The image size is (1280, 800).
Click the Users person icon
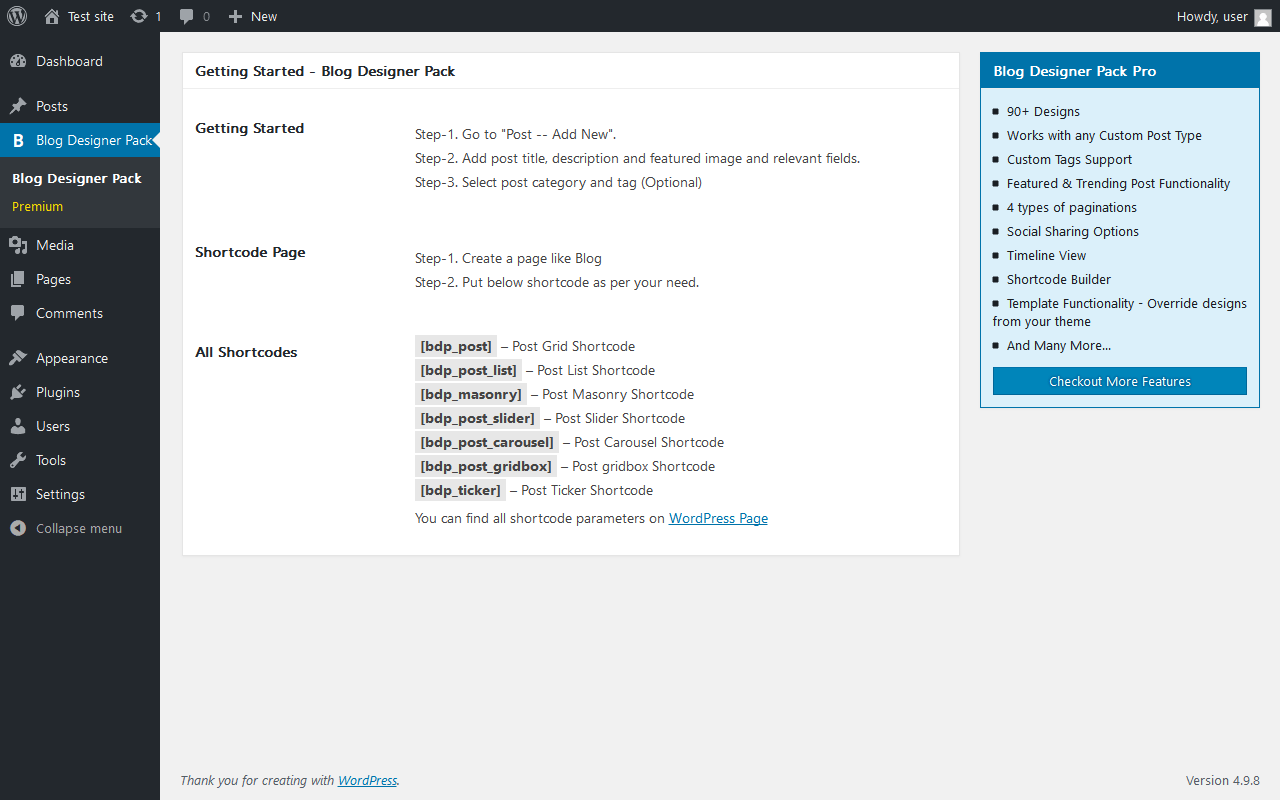[x=18, y=426]
